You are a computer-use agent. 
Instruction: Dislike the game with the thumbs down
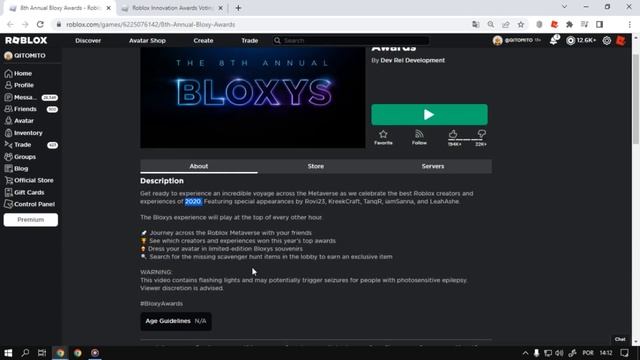(482, 134)
